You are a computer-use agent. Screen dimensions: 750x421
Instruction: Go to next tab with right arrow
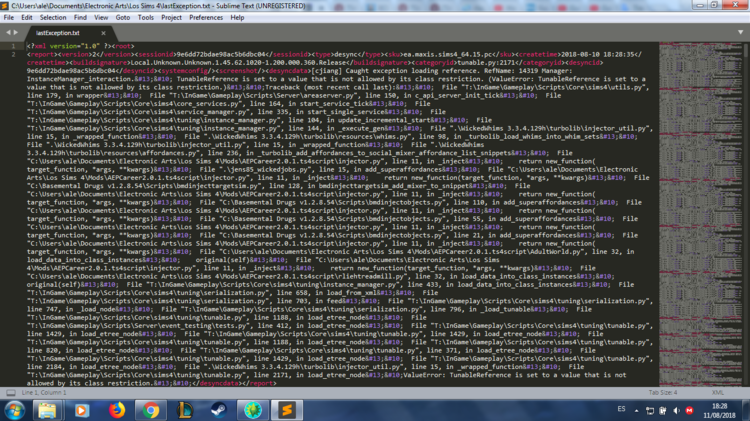click(16, 33)
